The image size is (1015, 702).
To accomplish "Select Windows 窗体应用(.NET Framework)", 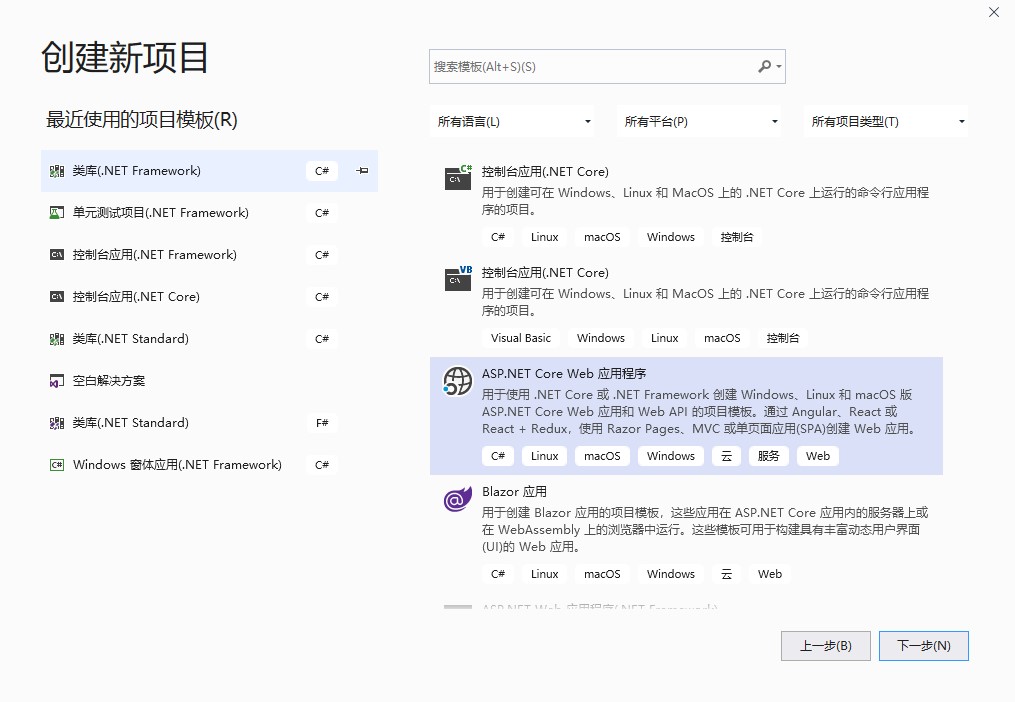I will [209, 465].
